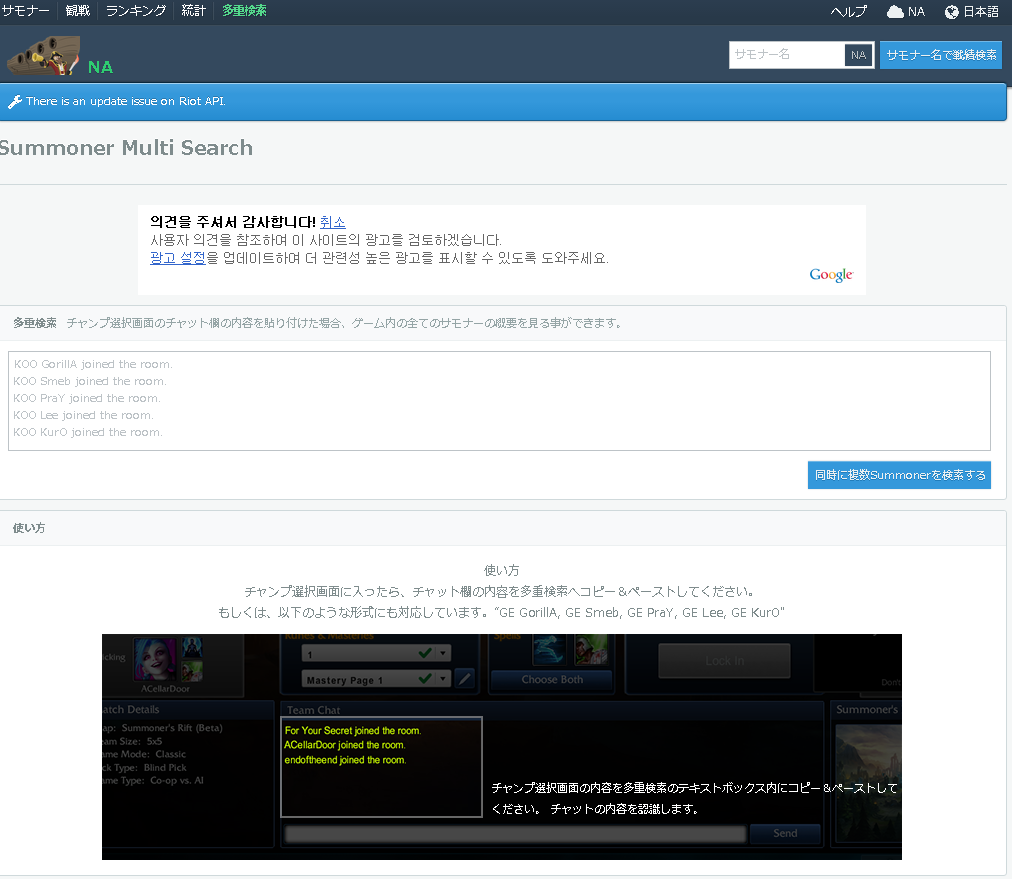Select the 多重検索 multi-search tab
This screenshot has width=1012, height=879.
(x=244, y=11)
